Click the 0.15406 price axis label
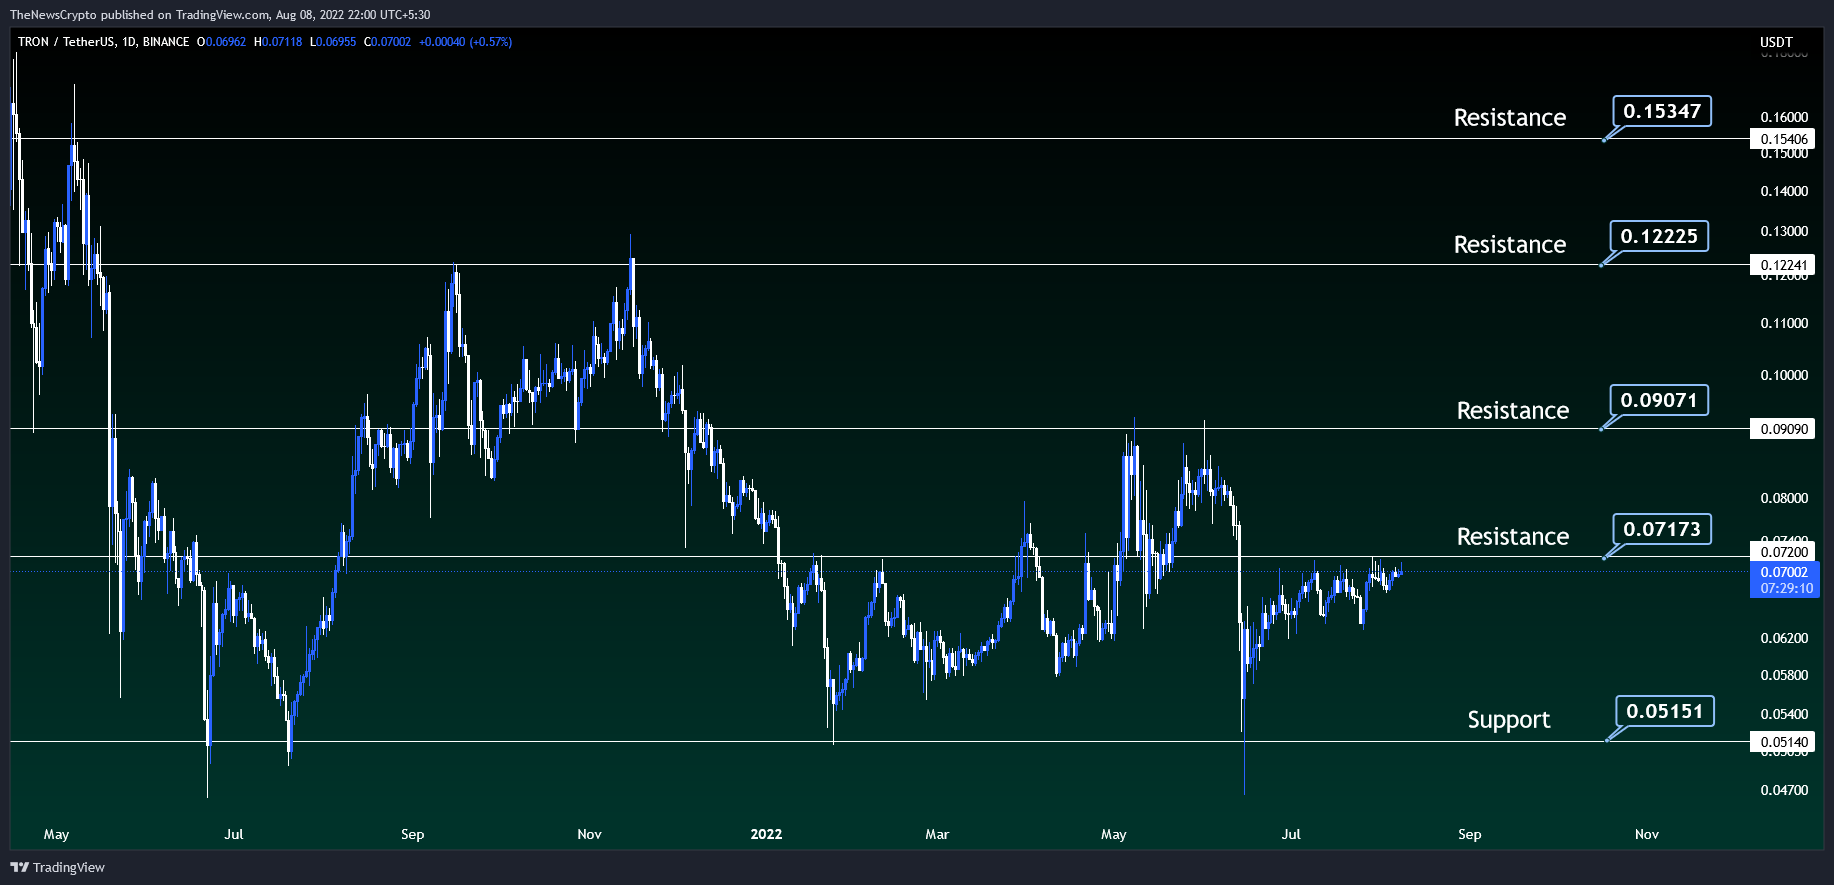 [x=1784, y=139]
